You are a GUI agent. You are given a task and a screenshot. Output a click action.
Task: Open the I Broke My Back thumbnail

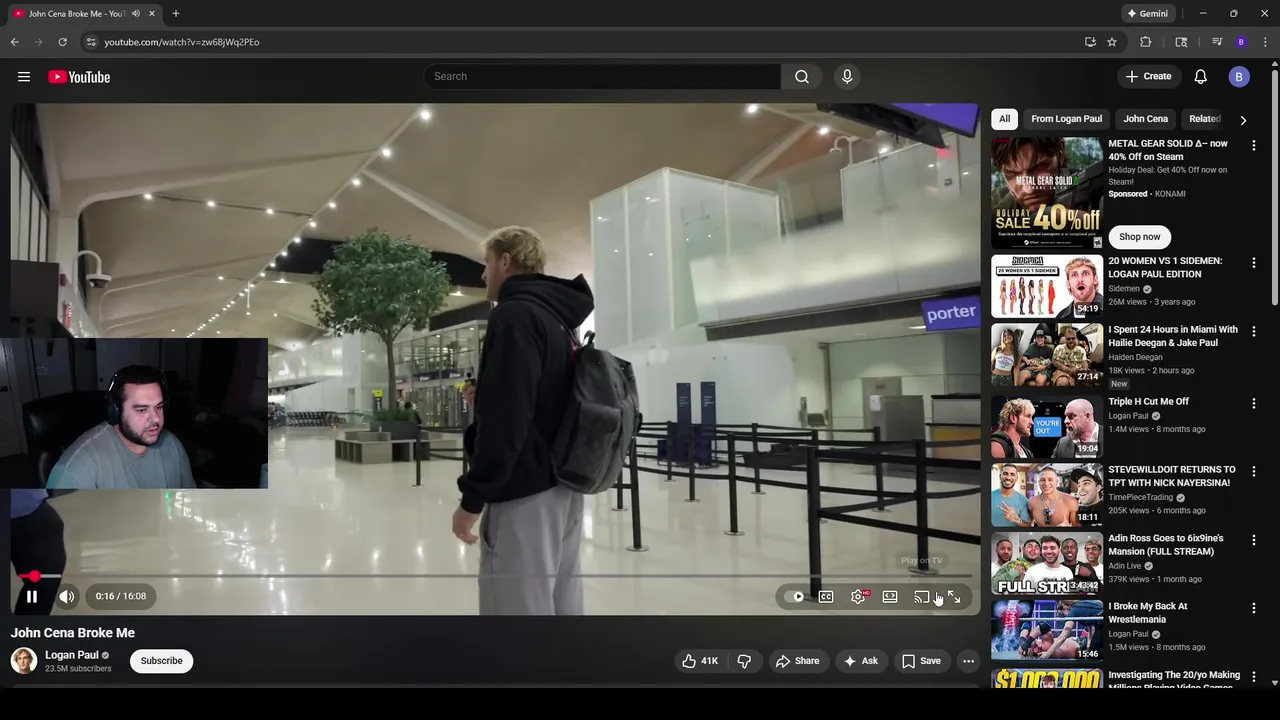[x=1047, y=631]
